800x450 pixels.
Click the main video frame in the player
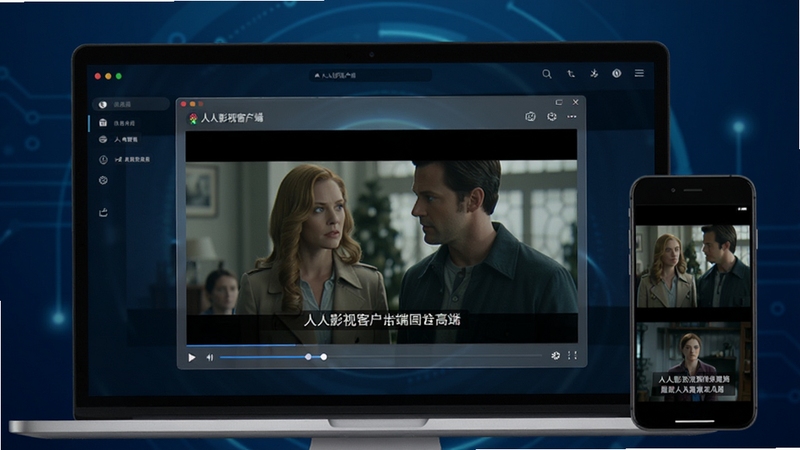click(x=382, y=237)
